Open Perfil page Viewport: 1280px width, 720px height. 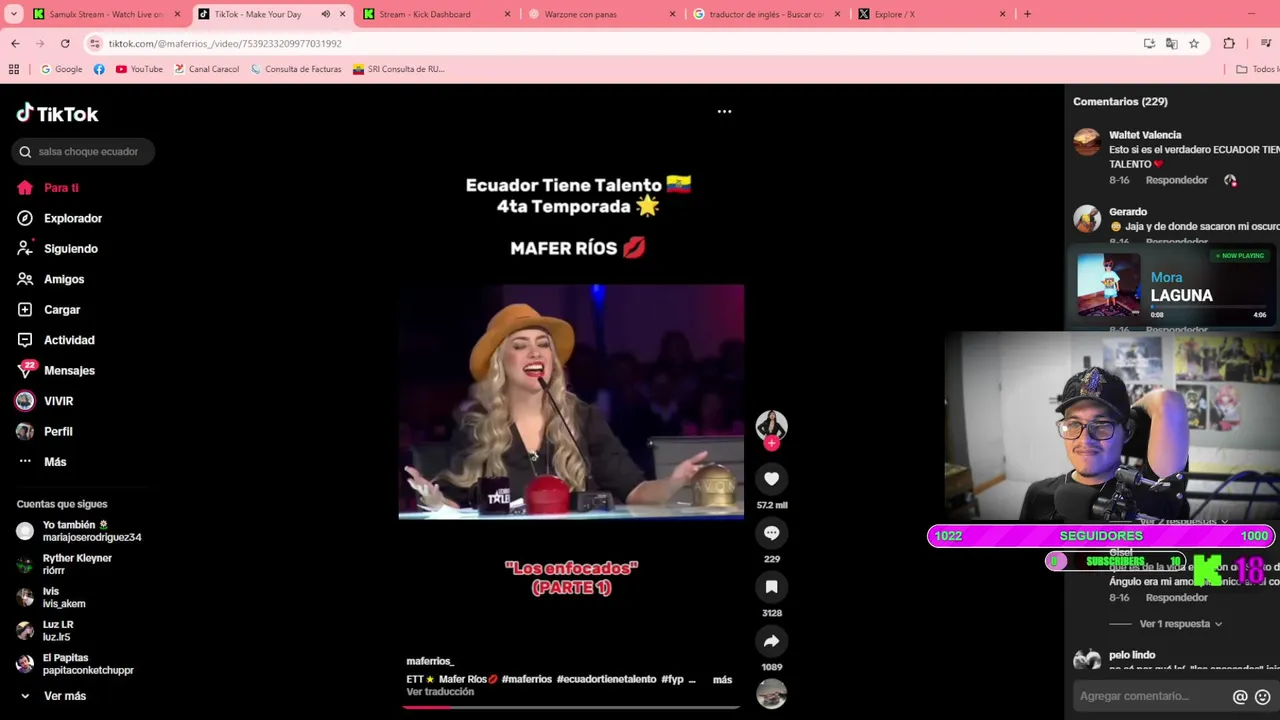[45, 432]
